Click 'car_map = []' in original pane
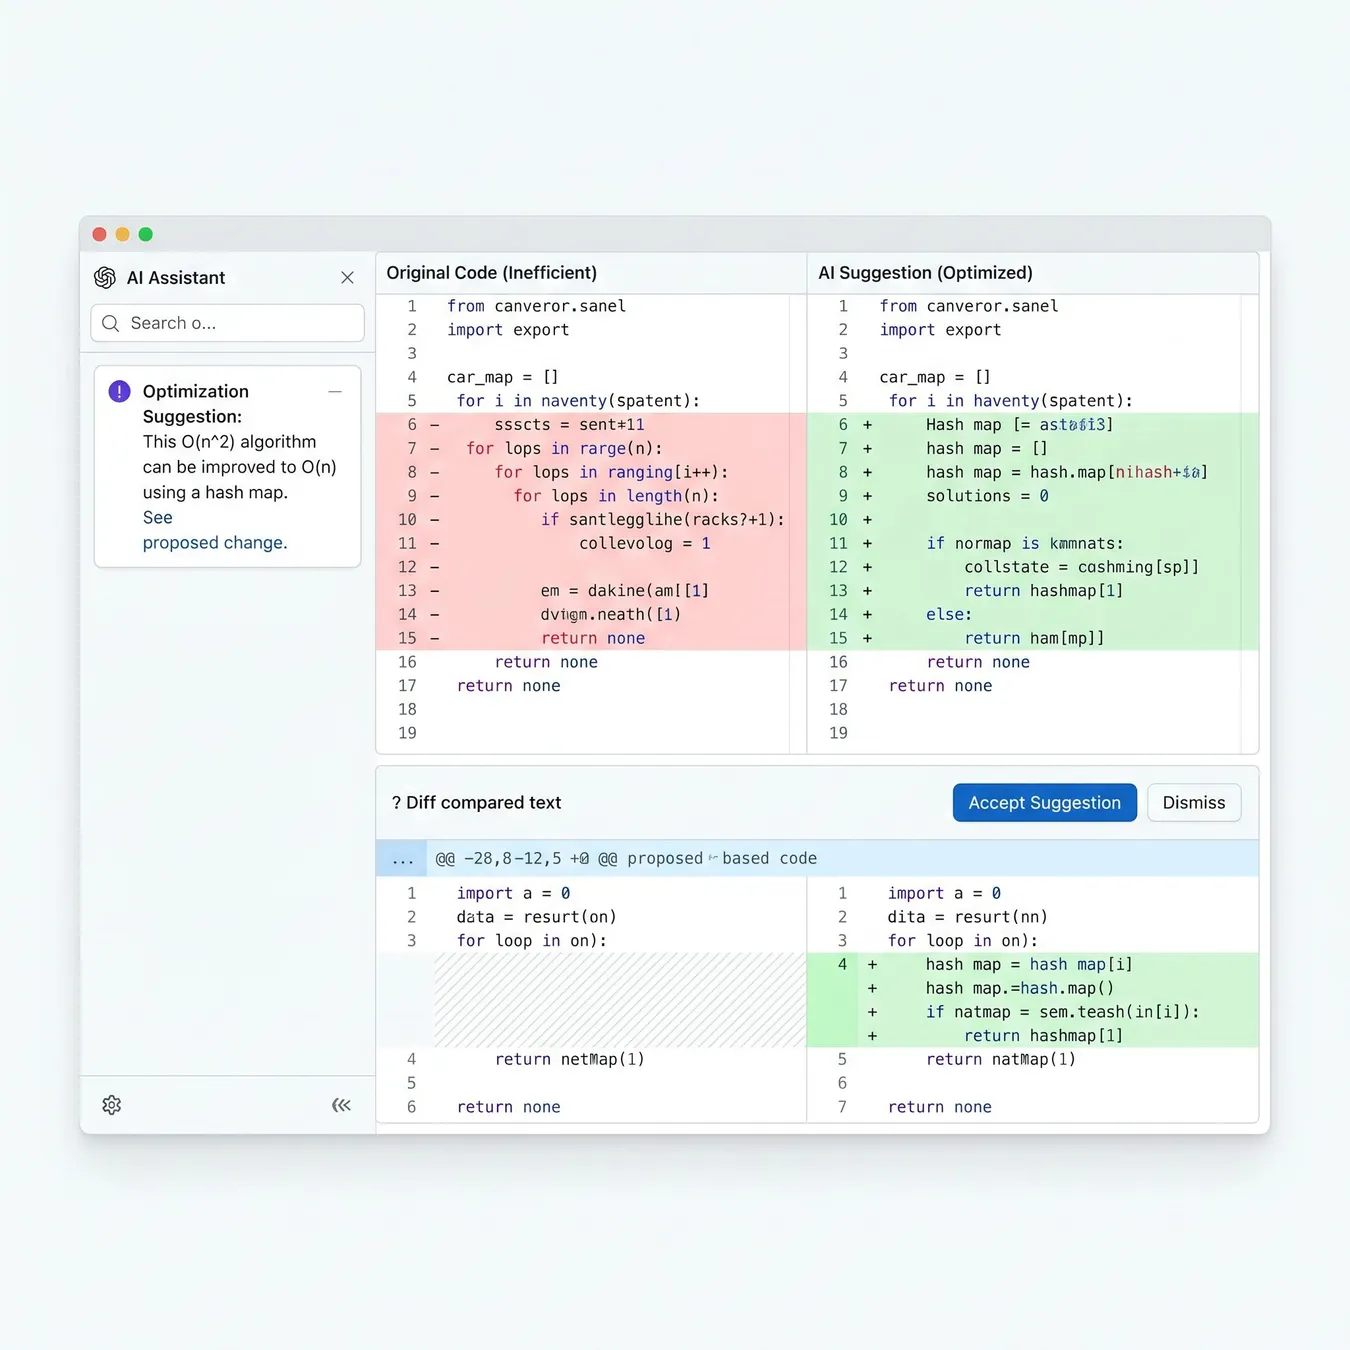Screen dimensions: 1350x1350 pos(503,377)
